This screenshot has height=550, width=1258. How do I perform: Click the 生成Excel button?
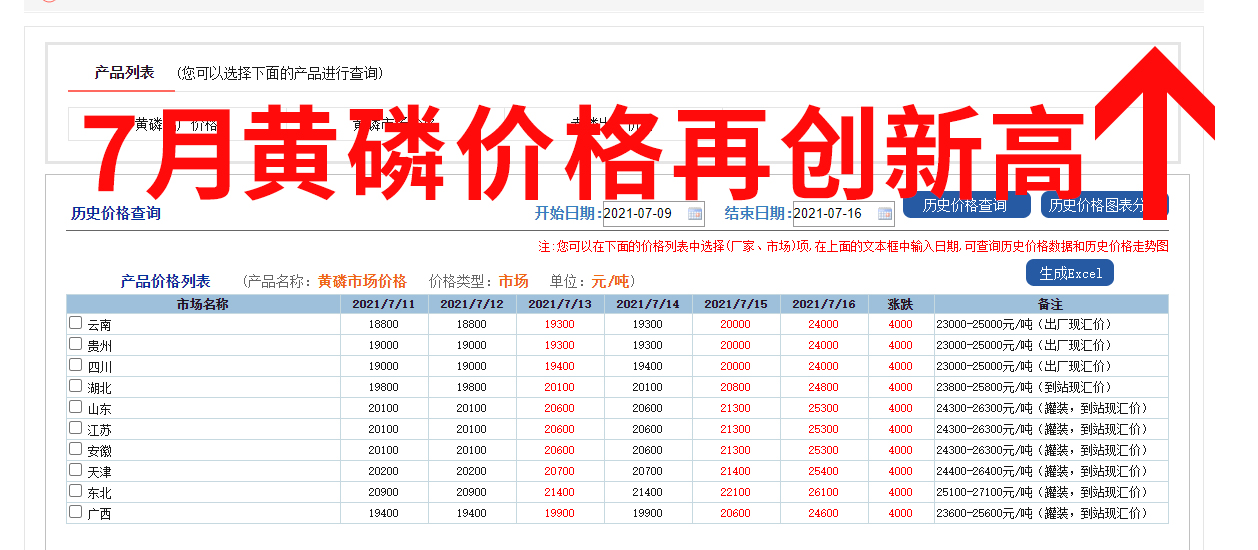(x=1070, y=273)
